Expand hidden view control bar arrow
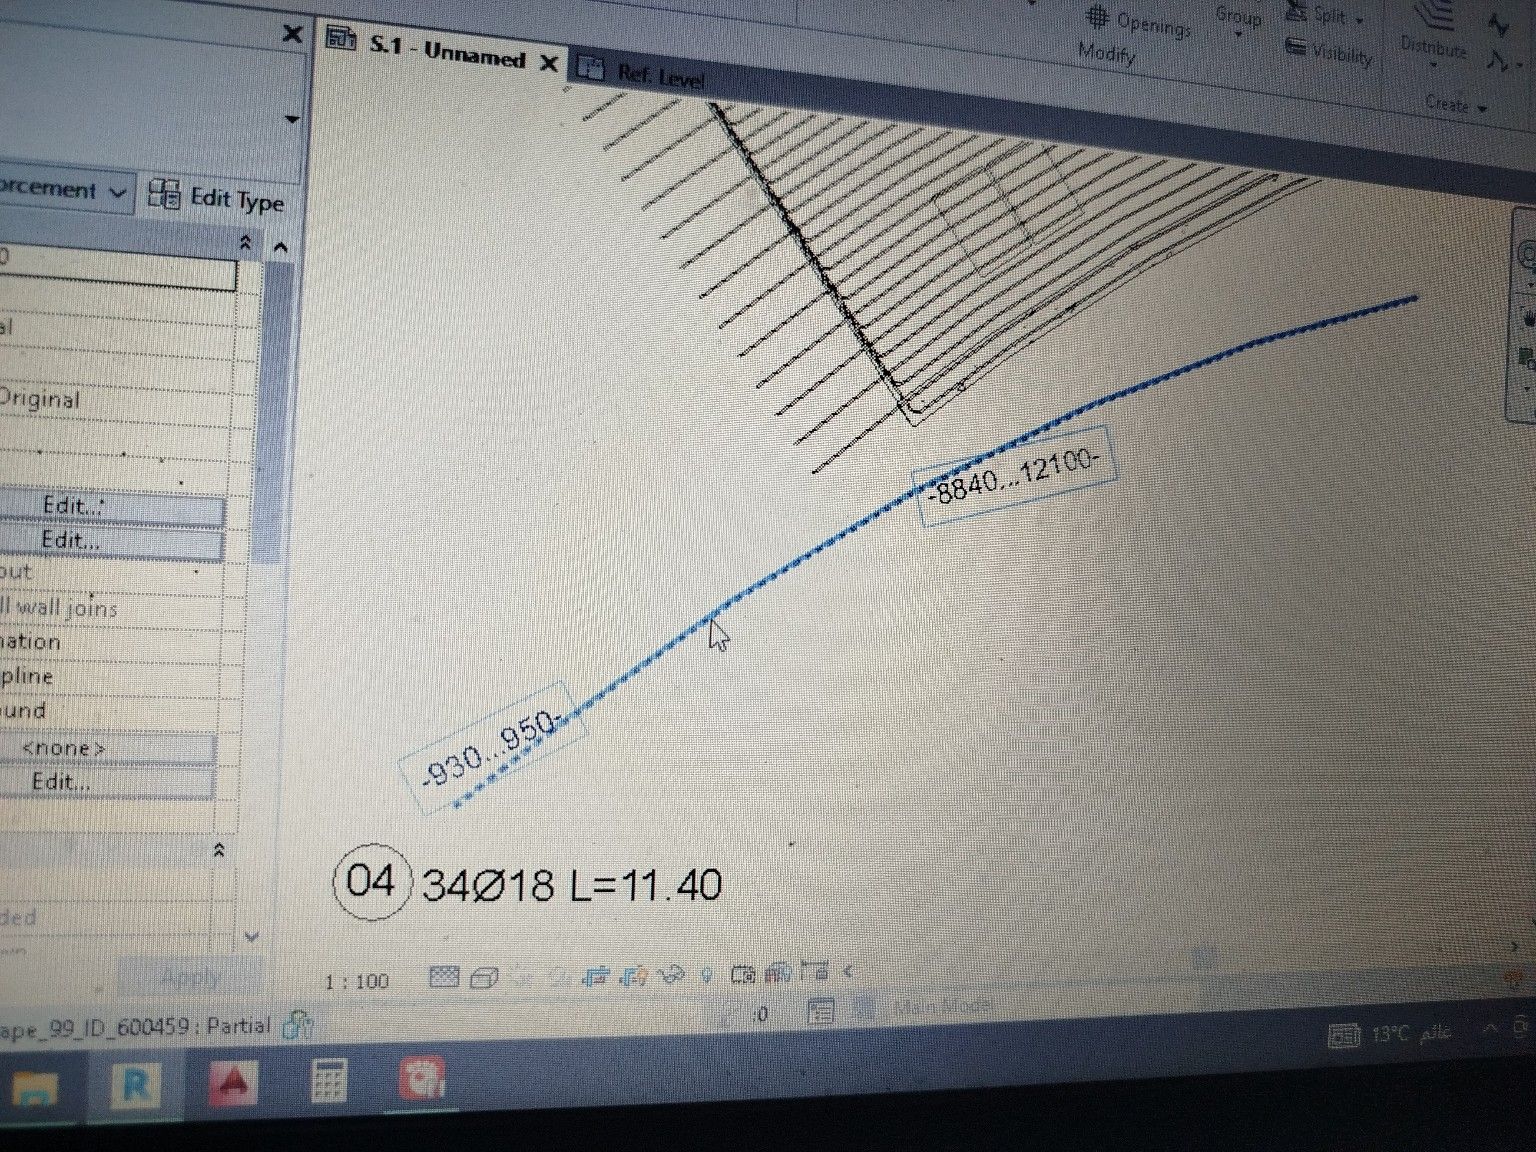Viewport: 1536px width, 1152px height. pos(849,969)
